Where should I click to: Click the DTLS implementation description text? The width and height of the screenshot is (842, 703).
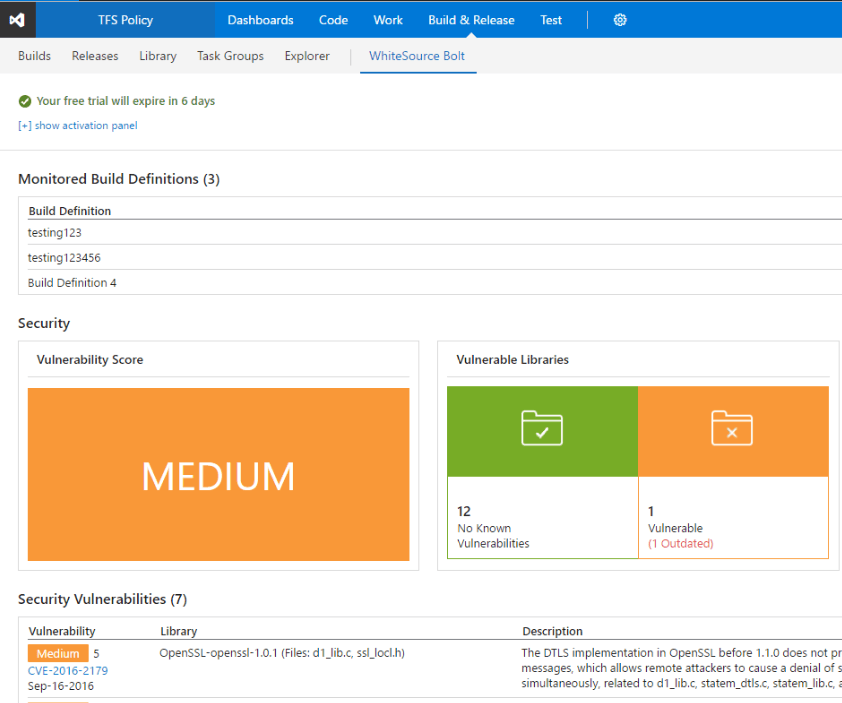[681, 668]
